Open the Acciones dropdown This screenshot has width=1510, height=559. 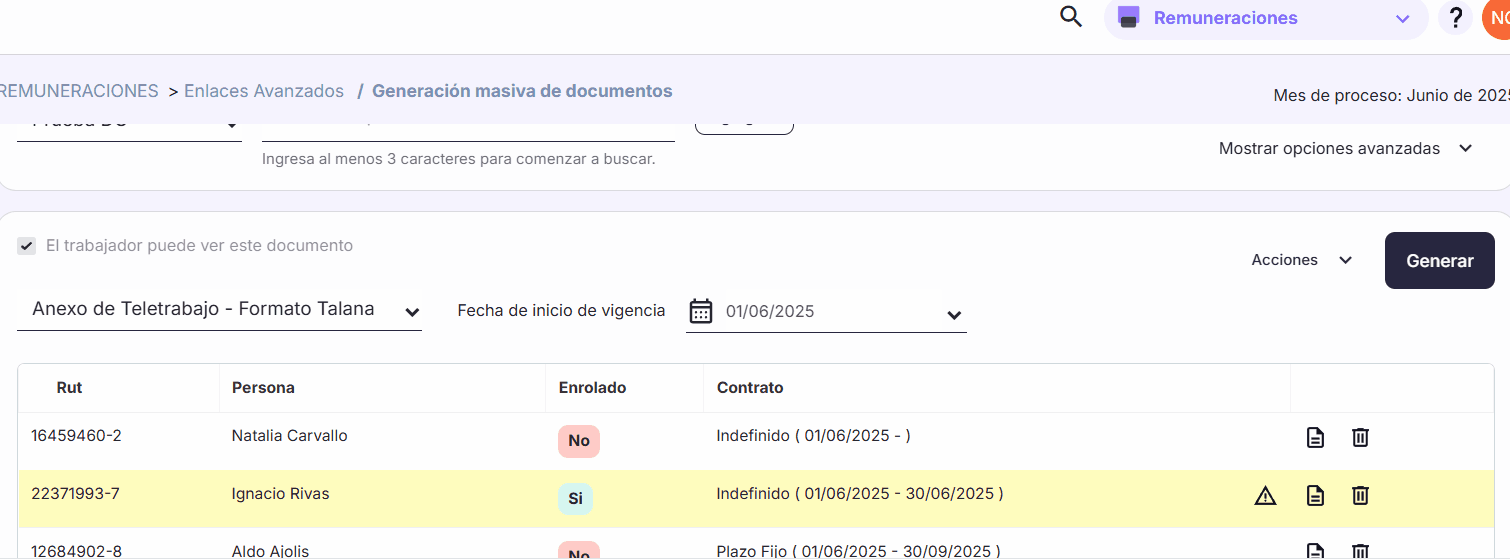(x=1302, y=260)
